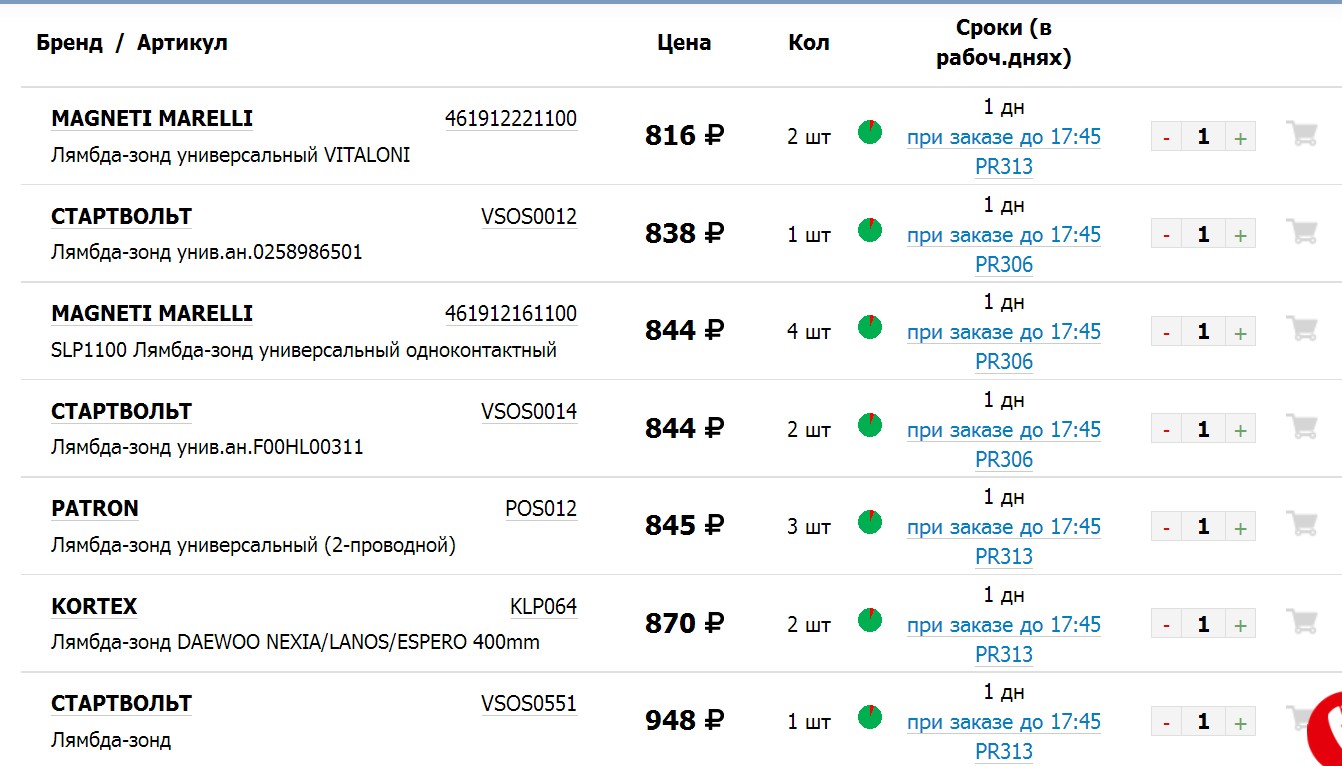The height and width of the screenshot is (766, 1342).
Task: Add PATRON POS012 to cart
Action: coord(1301,524)
